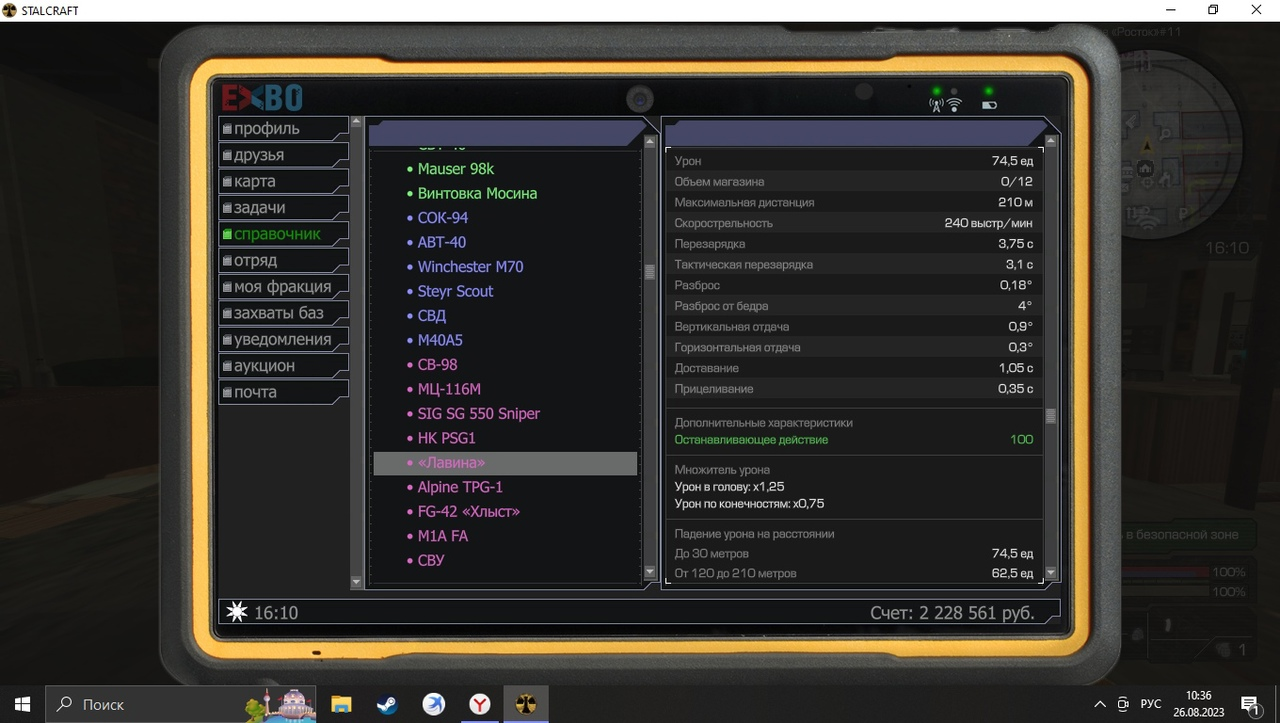Open the карта menu section
1280x723 pixels.
click(283, 181)
